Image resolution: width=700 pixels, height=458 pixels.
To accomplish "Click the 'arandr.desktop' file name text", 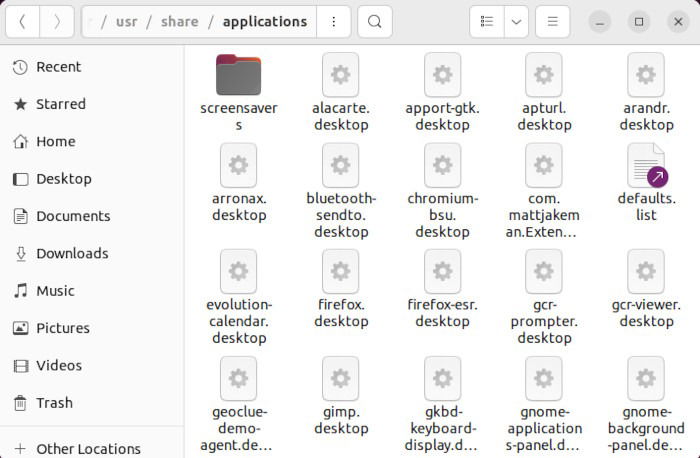I will tap(646, 117).
